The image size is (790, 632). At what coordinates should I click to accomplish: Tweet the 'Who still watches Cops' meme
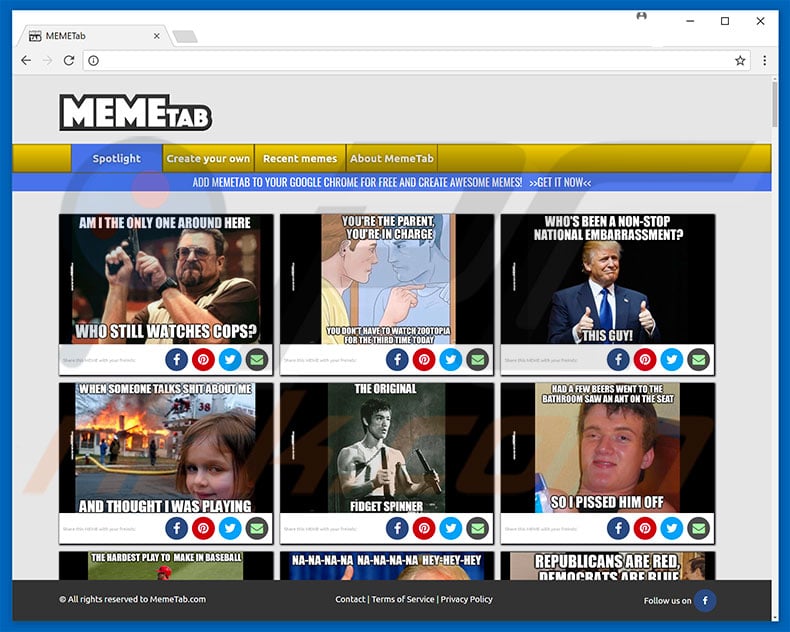[230, 360]
